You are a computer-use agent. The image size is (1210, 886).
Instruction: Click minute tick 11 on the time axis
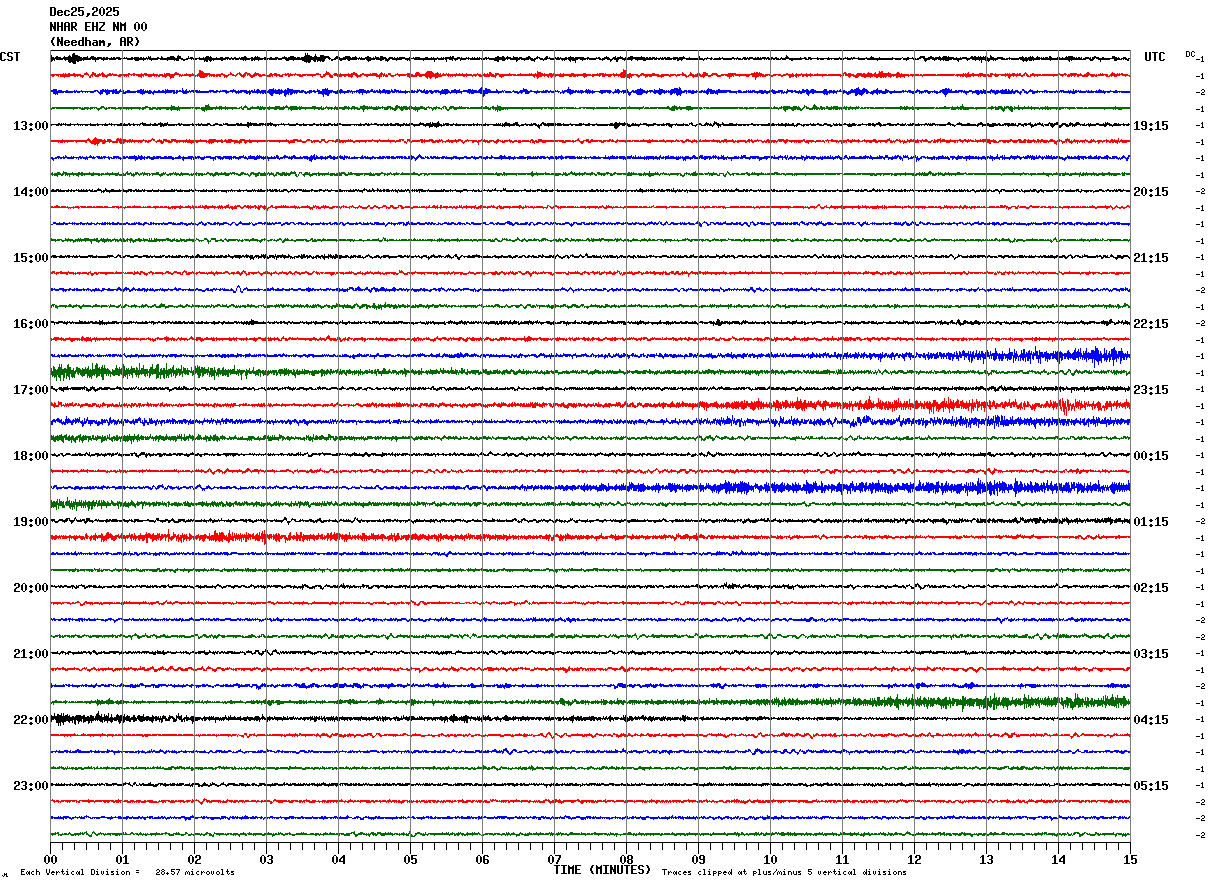[842, 859]
